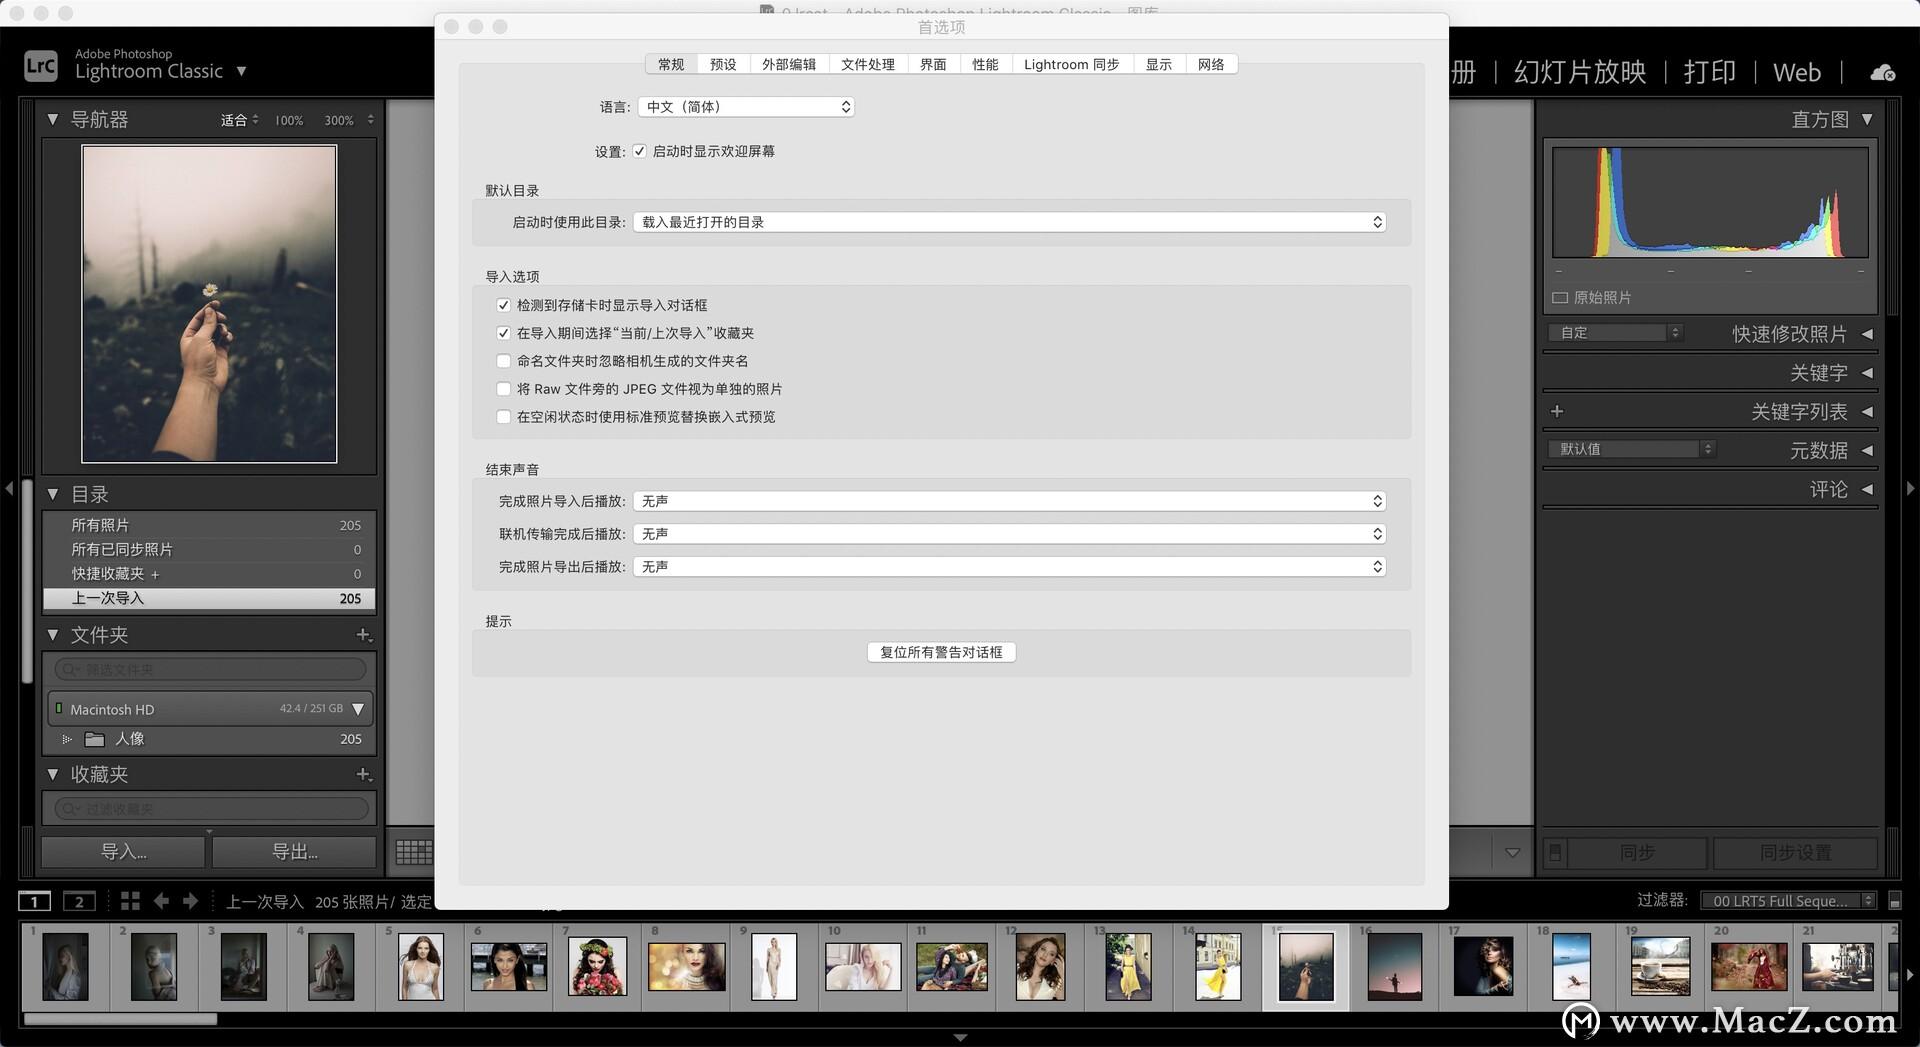Open the filter preset dropdown
The width and height of the screenshot is (1920, 1047).
[1789, 901]
